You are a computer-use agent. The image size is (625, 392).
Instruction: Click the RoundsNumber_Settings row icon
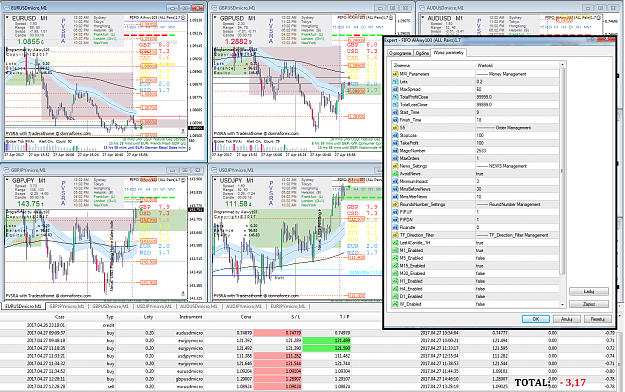point(395,204)
